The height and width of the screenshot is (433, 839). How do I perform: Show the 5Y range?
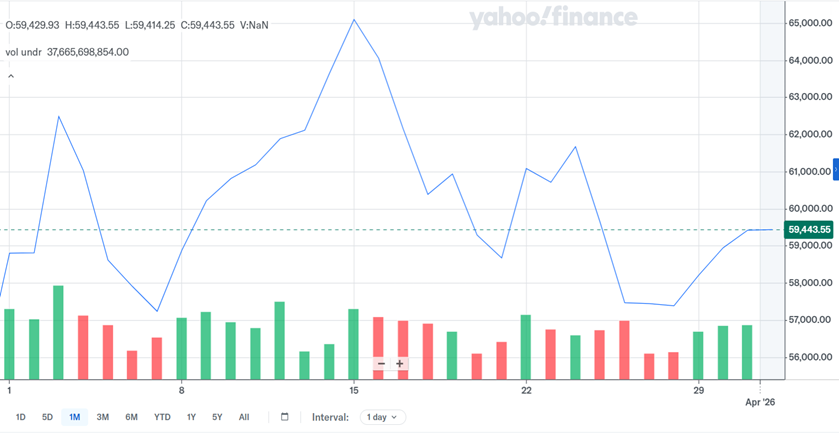tap(217, 417)
